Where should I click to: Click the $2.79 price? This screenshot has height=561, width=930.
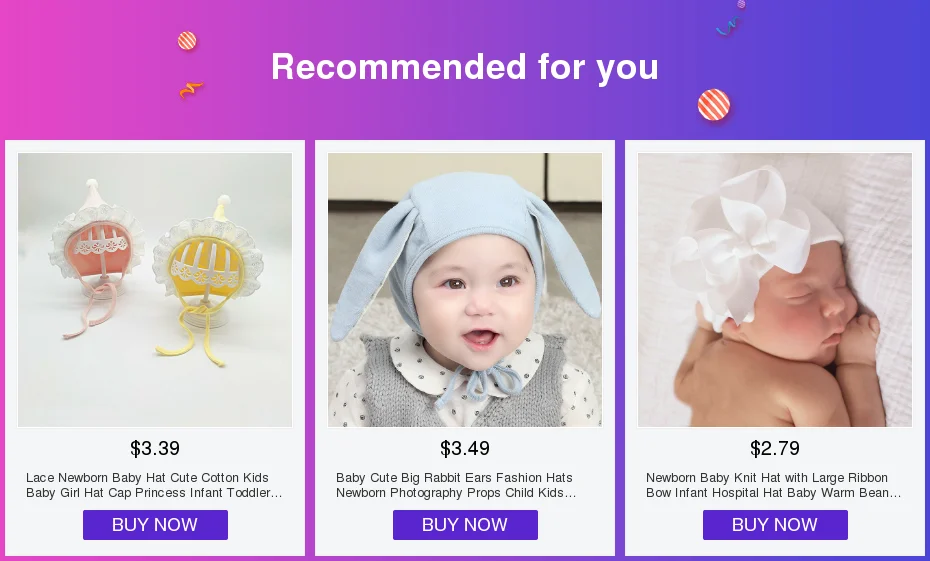pos(775,448)
